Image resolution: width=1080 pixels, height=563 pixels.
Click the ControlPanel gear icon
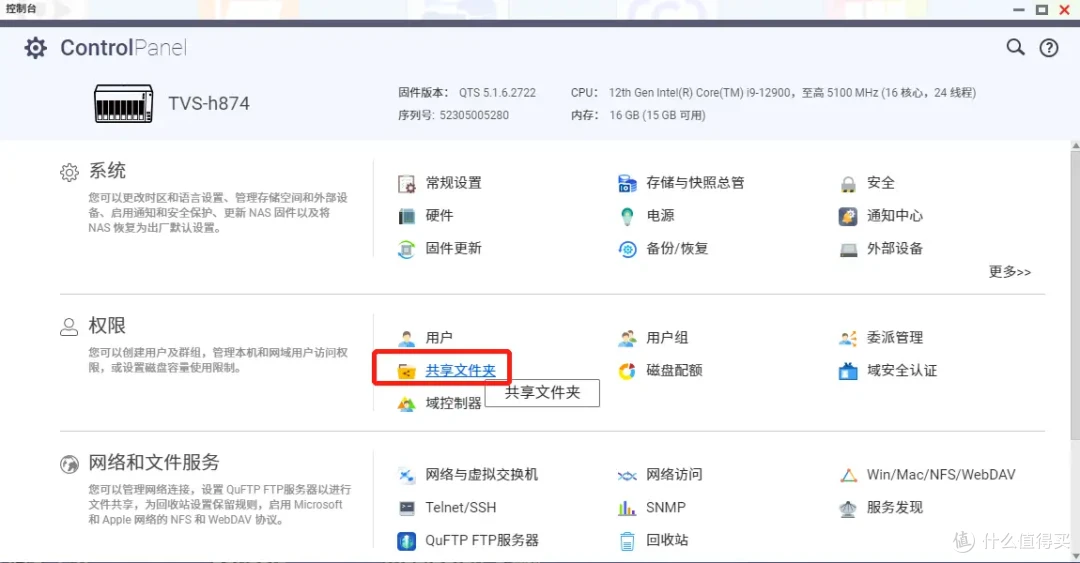pos(35,48)
